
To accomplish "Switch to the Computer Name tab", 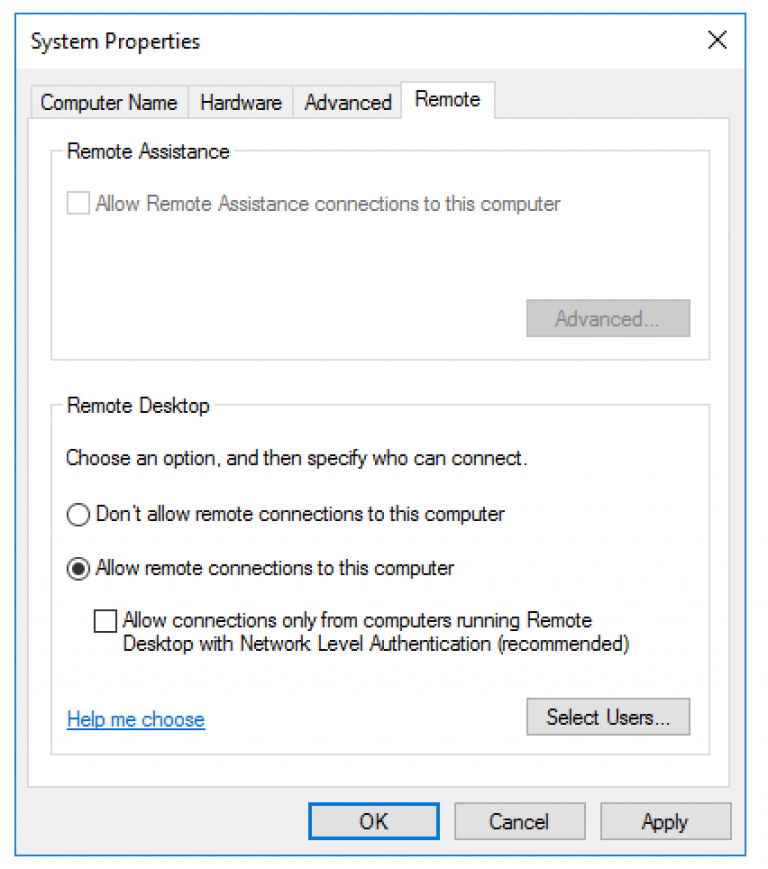I will point(109,102).
